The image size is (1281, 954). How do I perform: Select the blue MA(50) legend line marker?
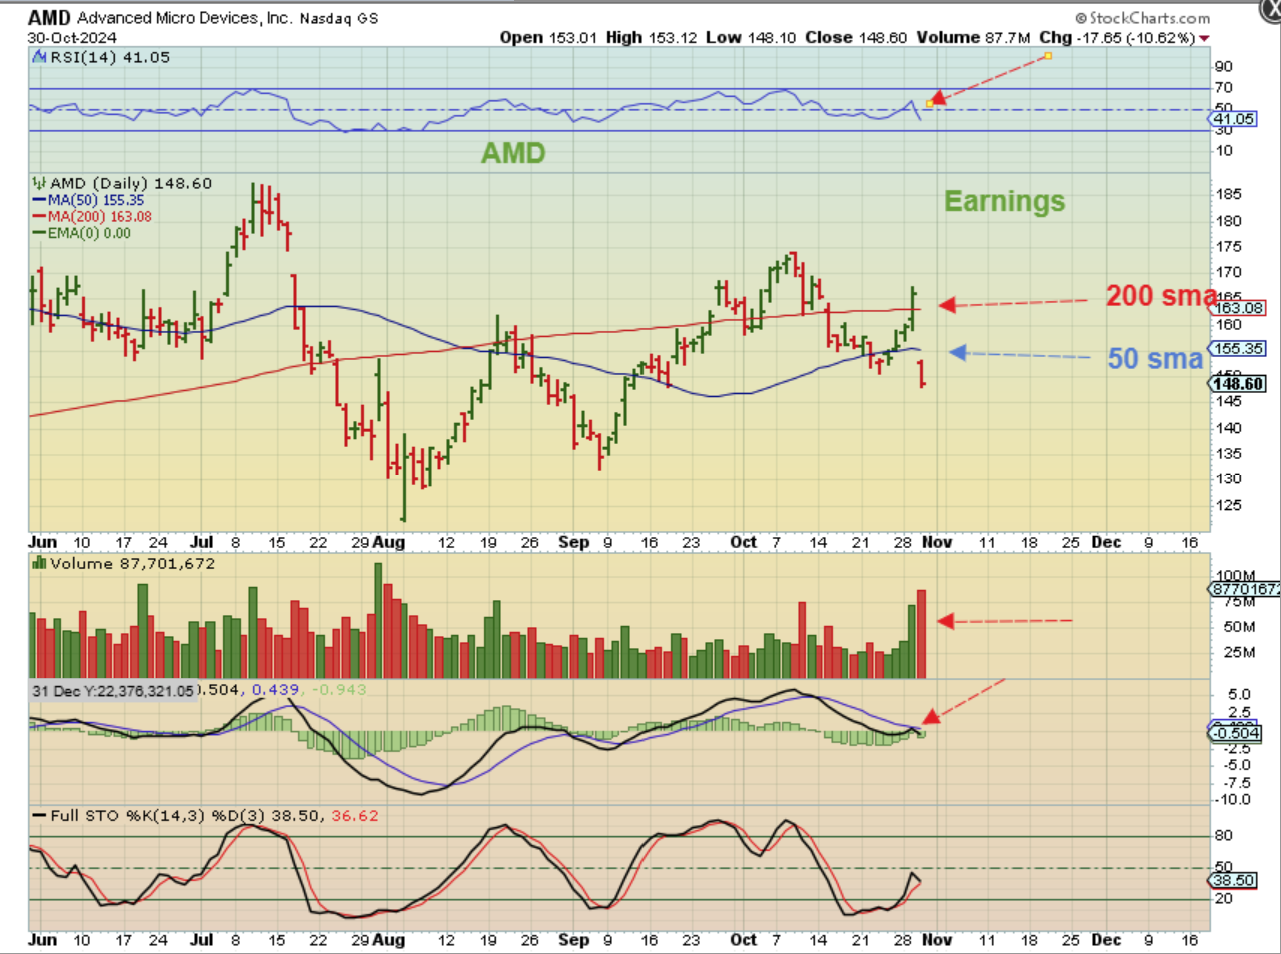pos(40,200)
